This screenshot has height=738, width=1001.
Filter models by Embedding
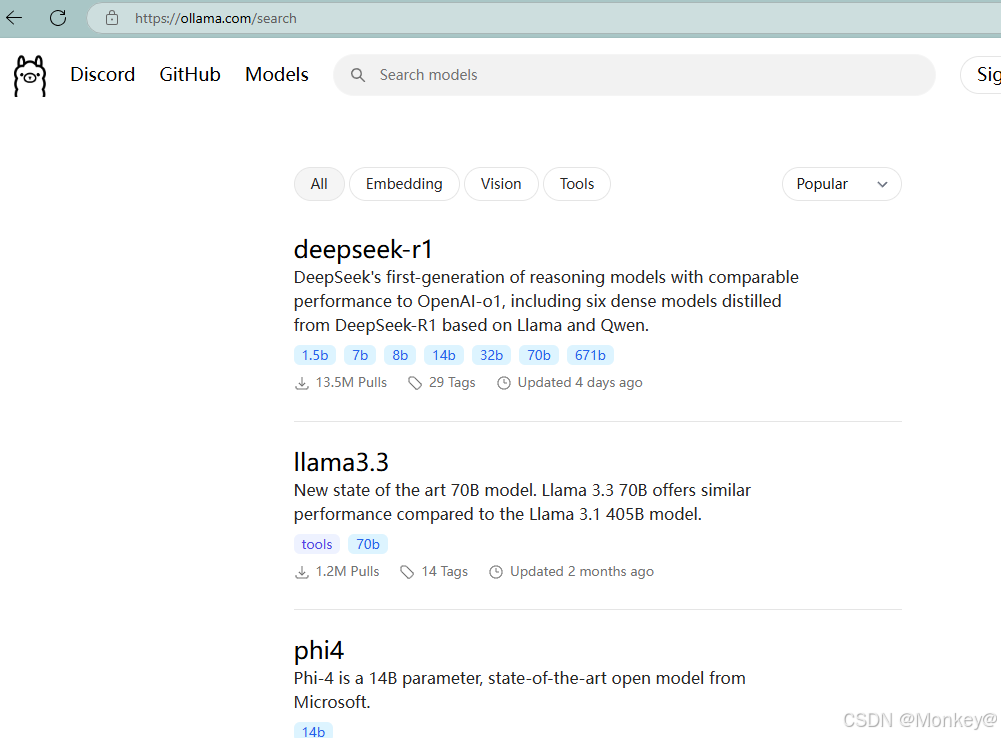pyautogui.click(x=404, y=184)
